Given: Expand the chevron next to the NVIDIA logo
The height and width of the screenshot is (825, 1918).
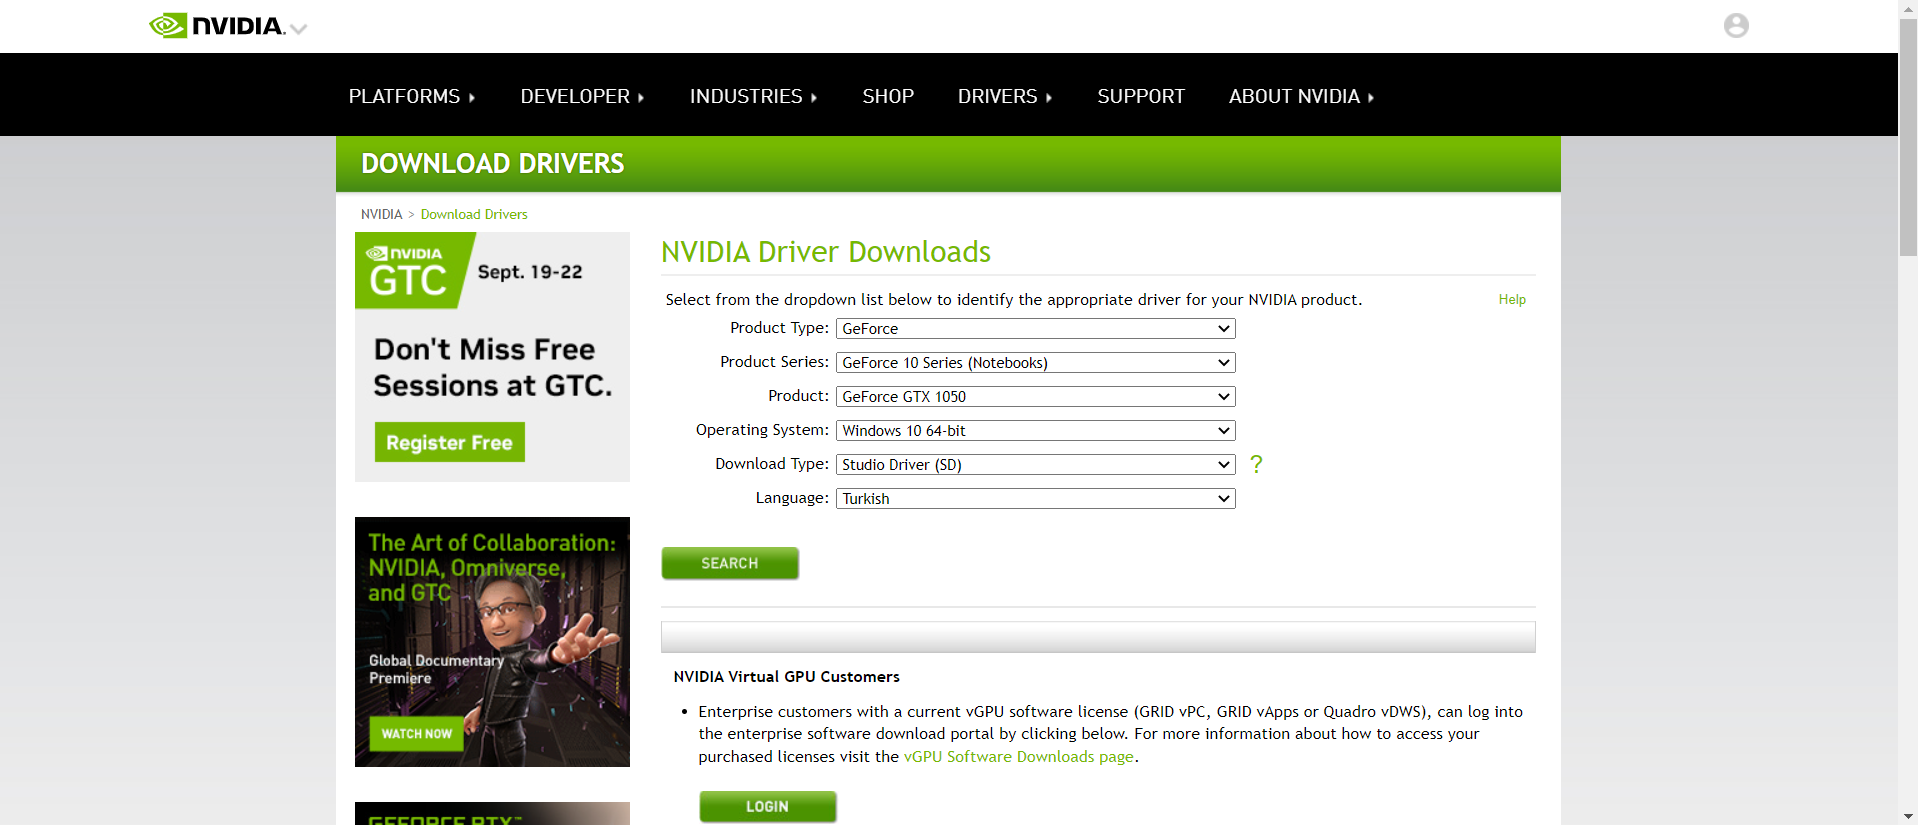Looking at the screenshot, I should [x=298, y=29].
